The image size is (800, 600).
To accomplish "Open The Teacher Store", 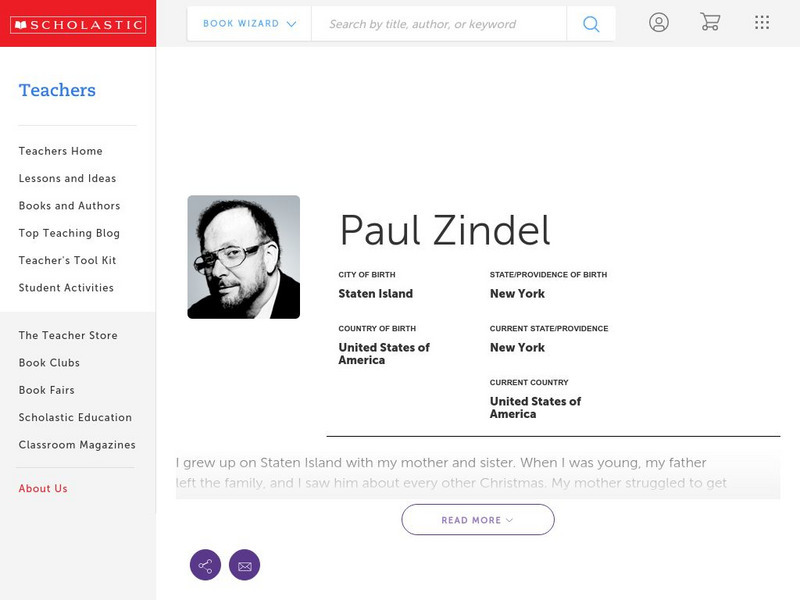I will tap(68, 336).
